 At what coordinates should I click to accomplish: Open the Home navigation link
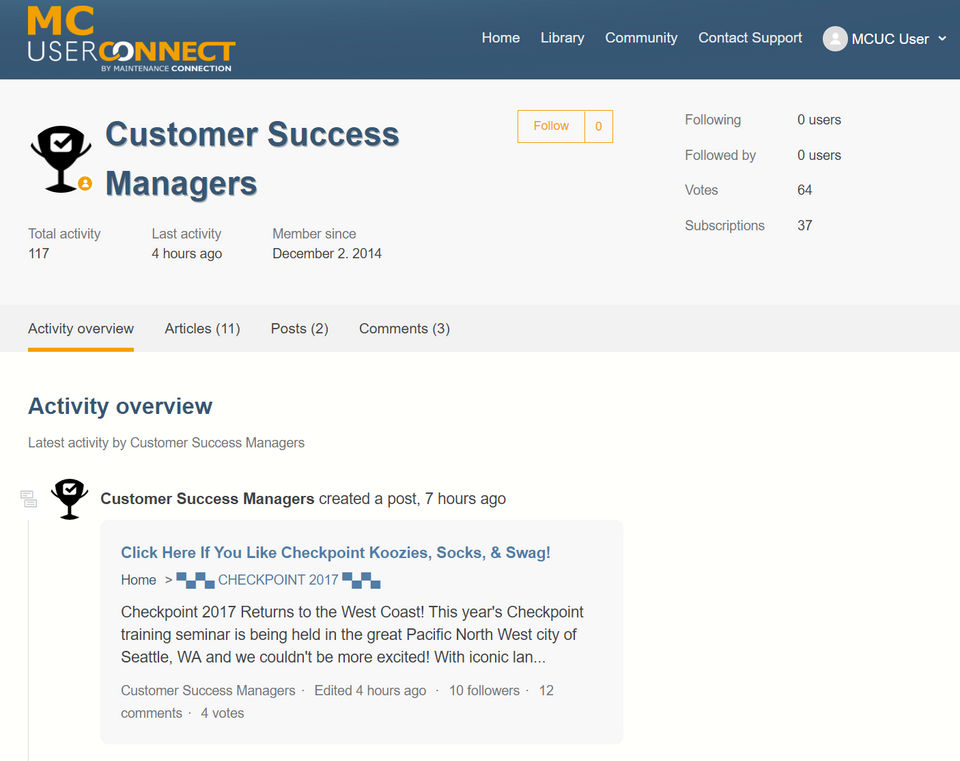coord(500,38)
